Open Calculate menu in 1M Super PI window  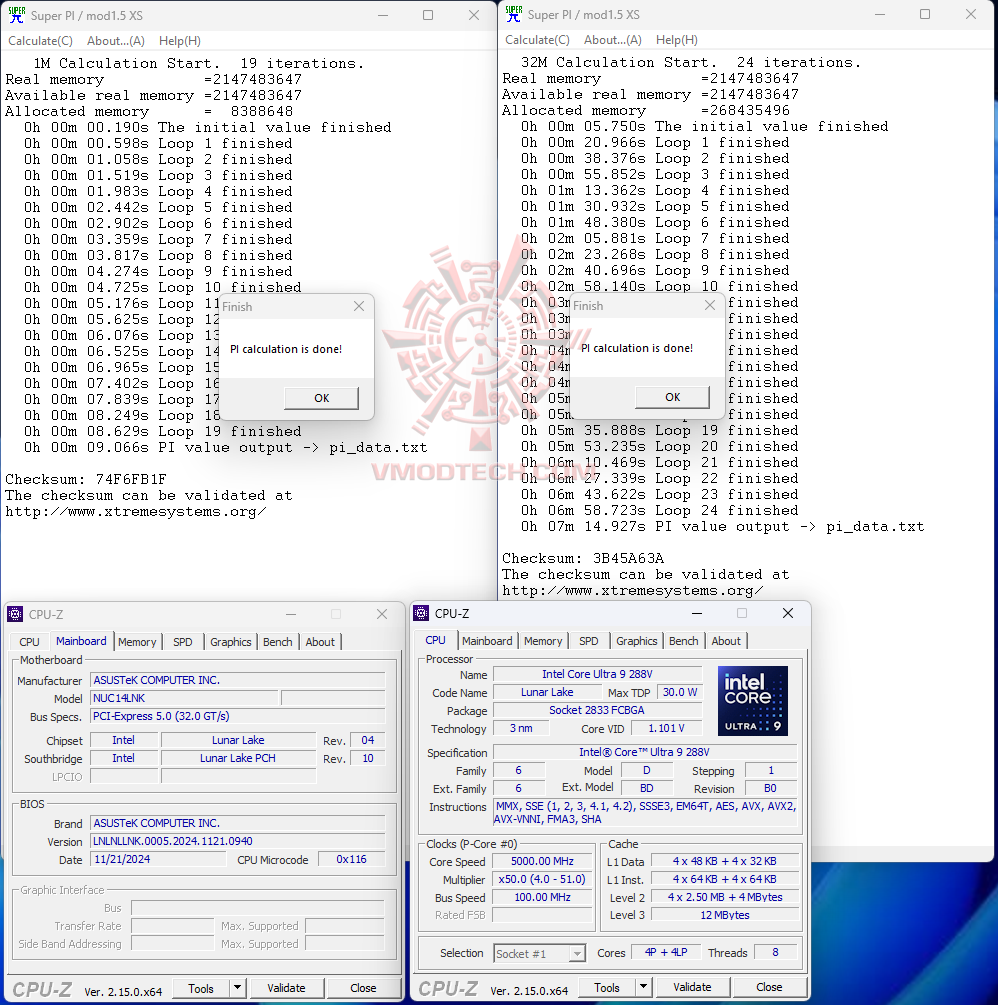[x=40, y=41]
